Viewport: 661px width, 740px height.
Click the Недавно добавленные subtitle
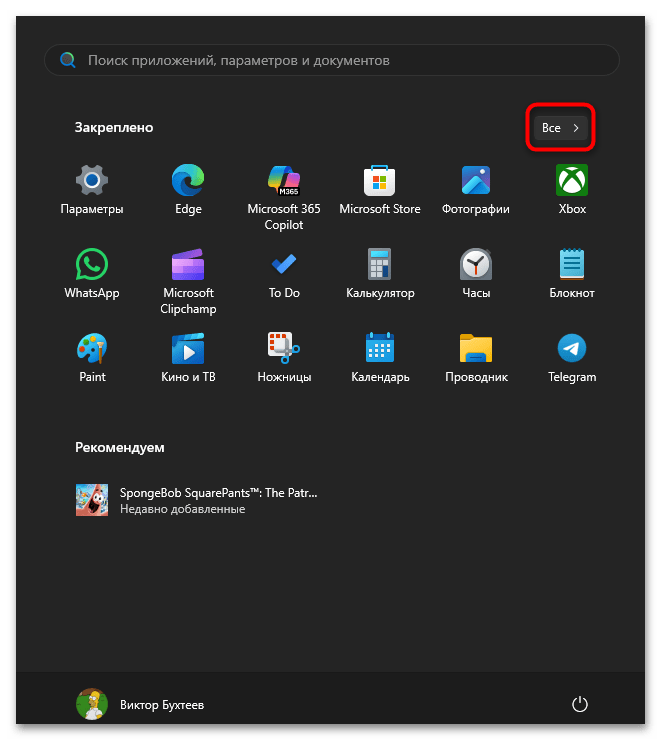pyautogui.click(x=183, y=509)
